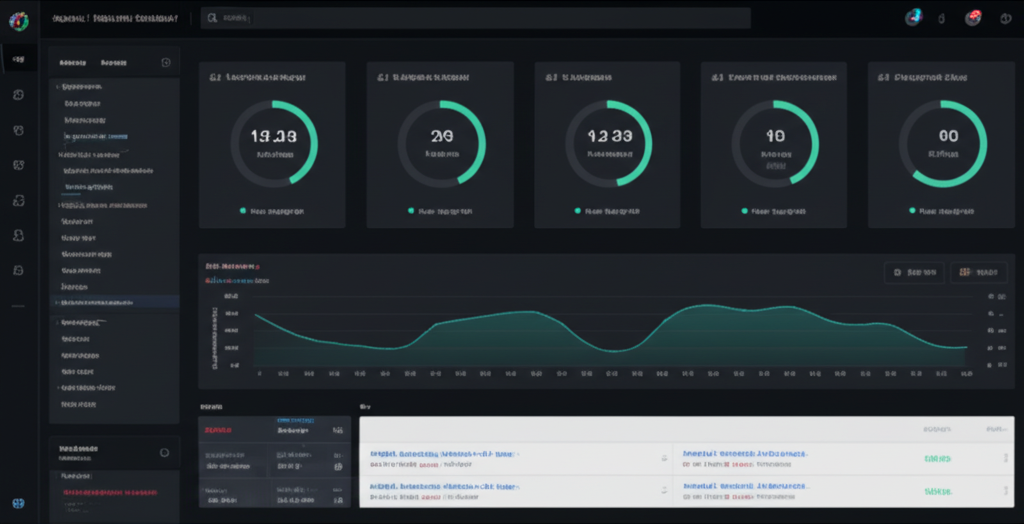Click the small icon between the two avatars
1024x524 pixels.
(x=942, y=19)
